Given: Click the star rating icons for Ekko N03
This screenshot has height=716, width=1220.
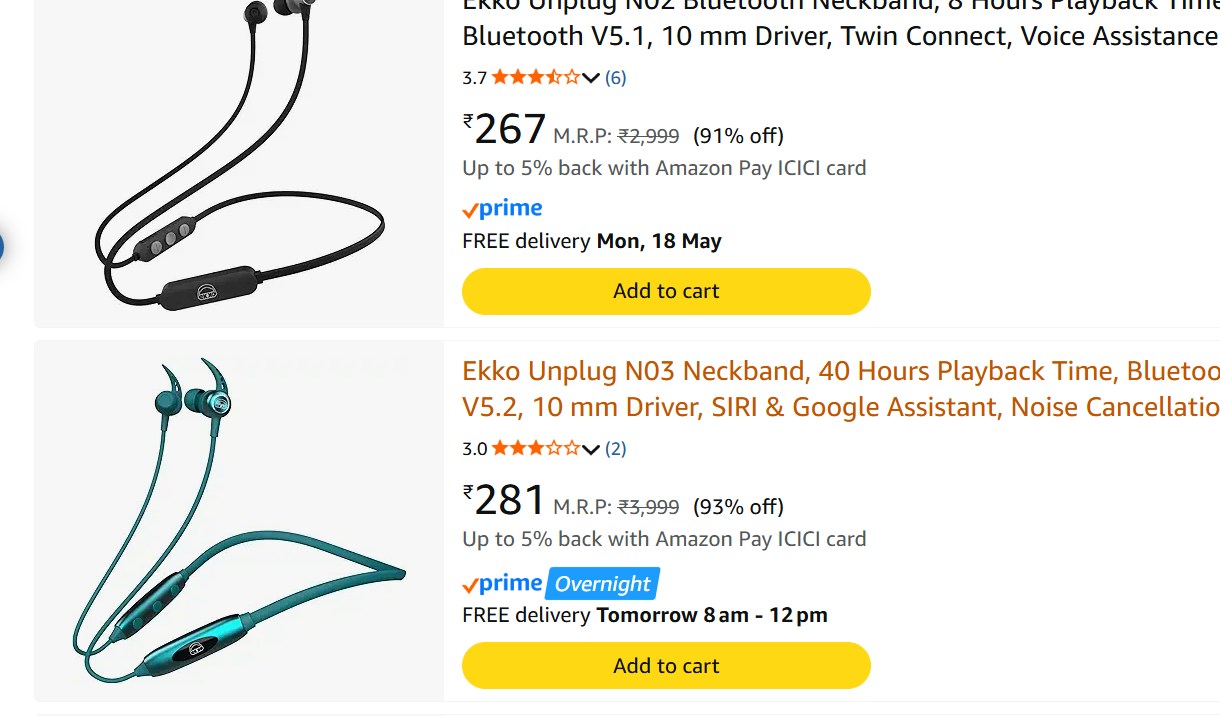Looking at the screenshot, I should coord(536,448).
